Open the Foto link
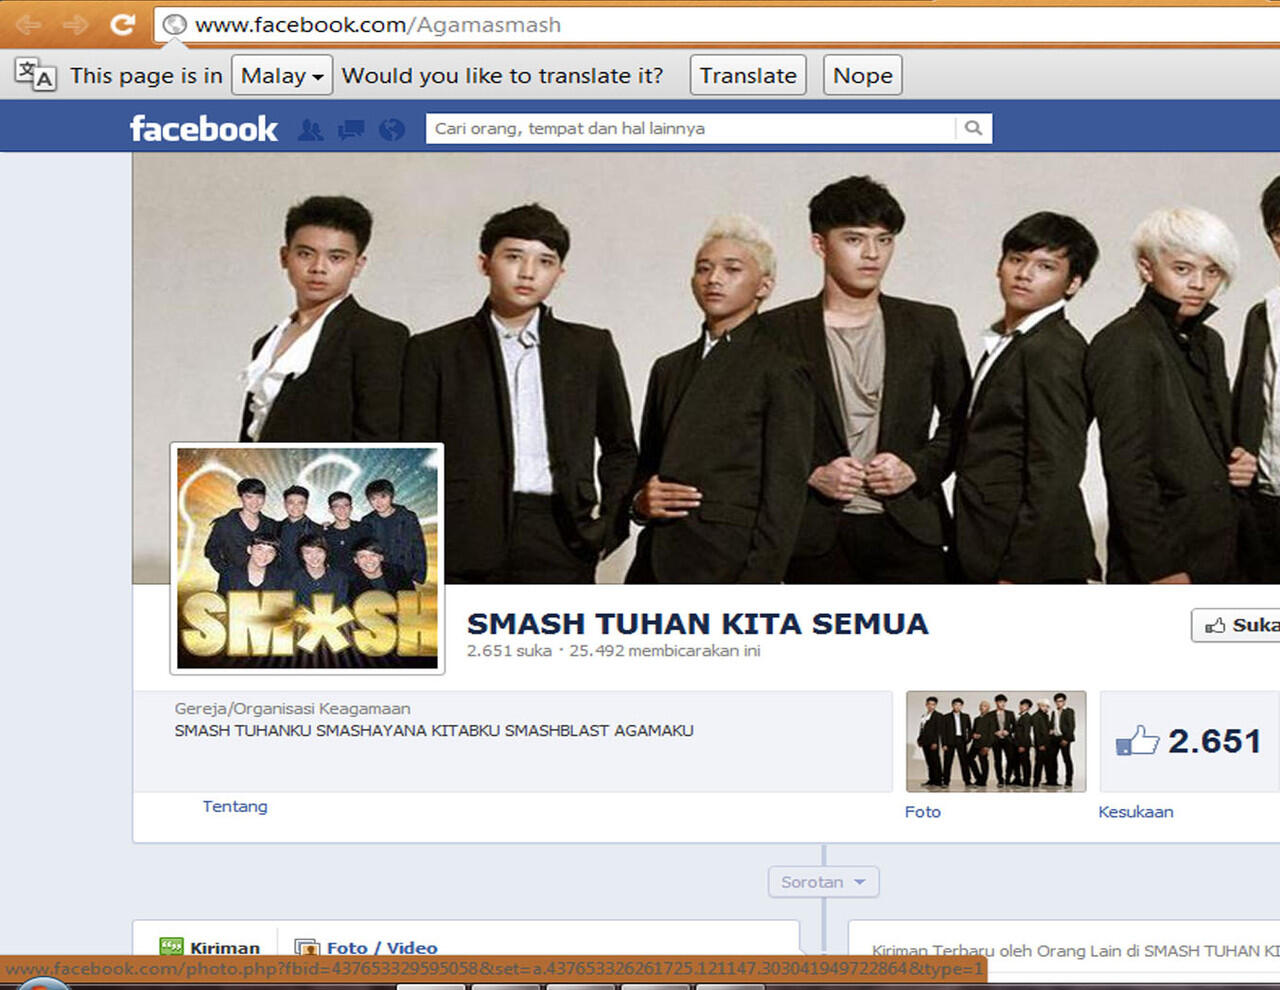 pos(923,812)
